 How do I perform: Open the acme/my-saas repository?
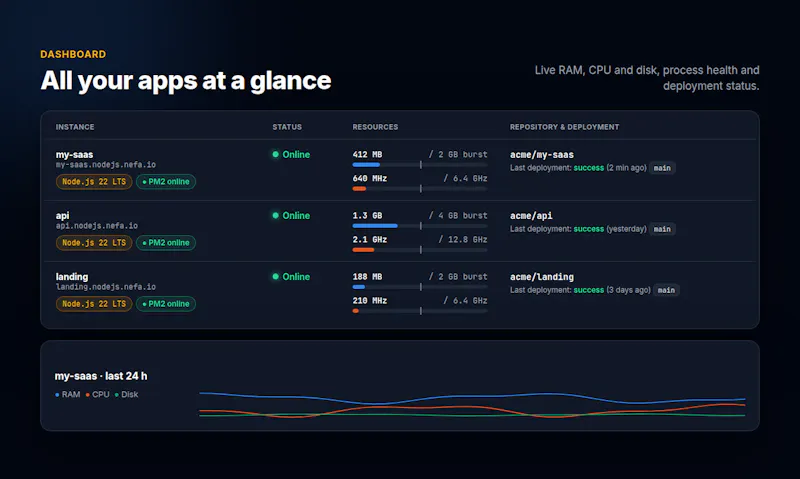542,155
